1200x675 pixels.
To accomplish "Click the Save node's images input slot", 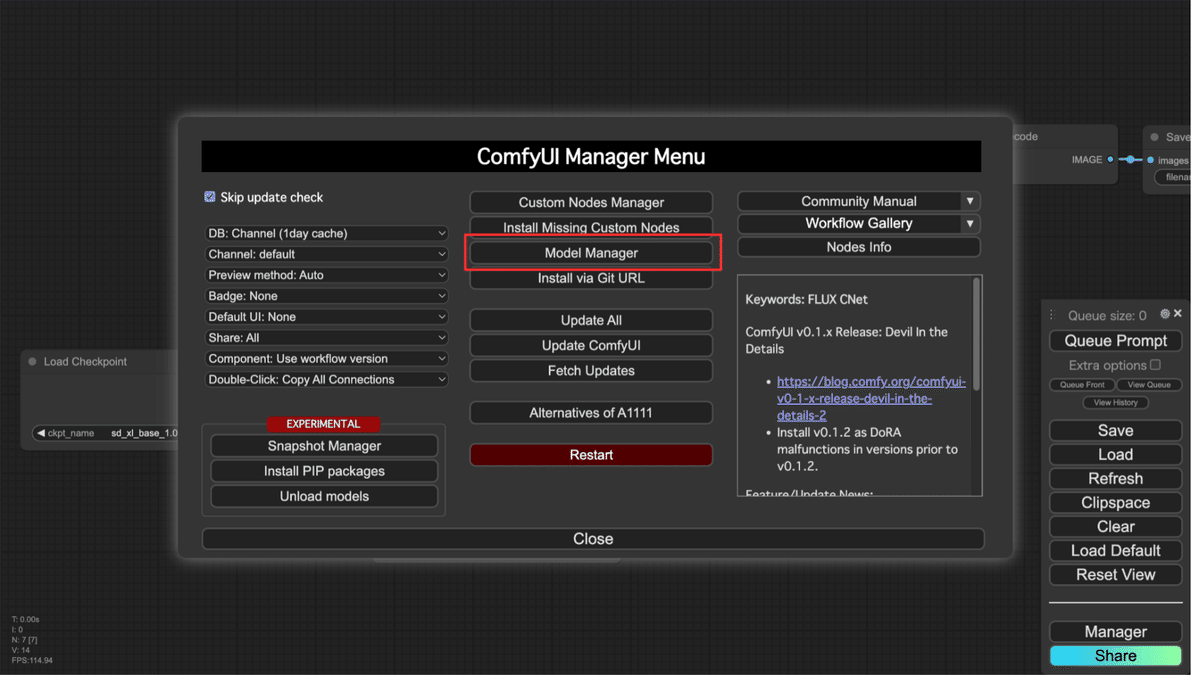I will [x=1151, y=160].
